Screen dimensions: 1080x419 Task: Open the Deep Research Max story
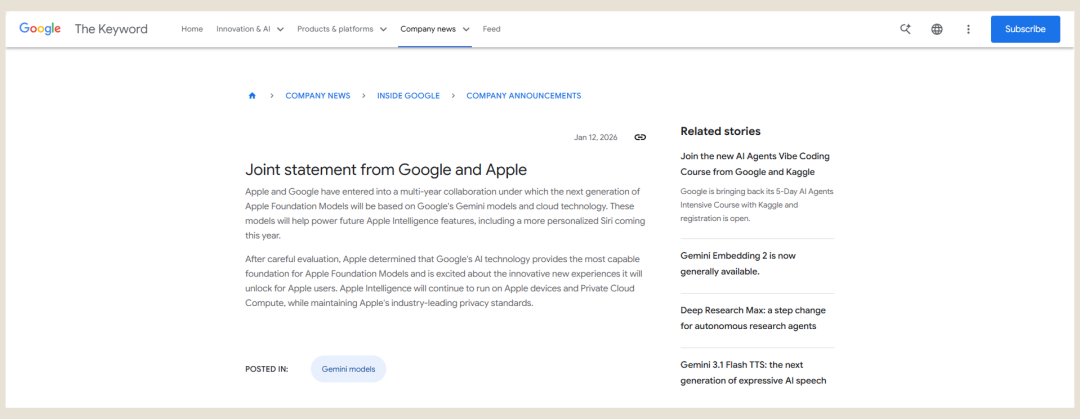click(x=753, y=318)
